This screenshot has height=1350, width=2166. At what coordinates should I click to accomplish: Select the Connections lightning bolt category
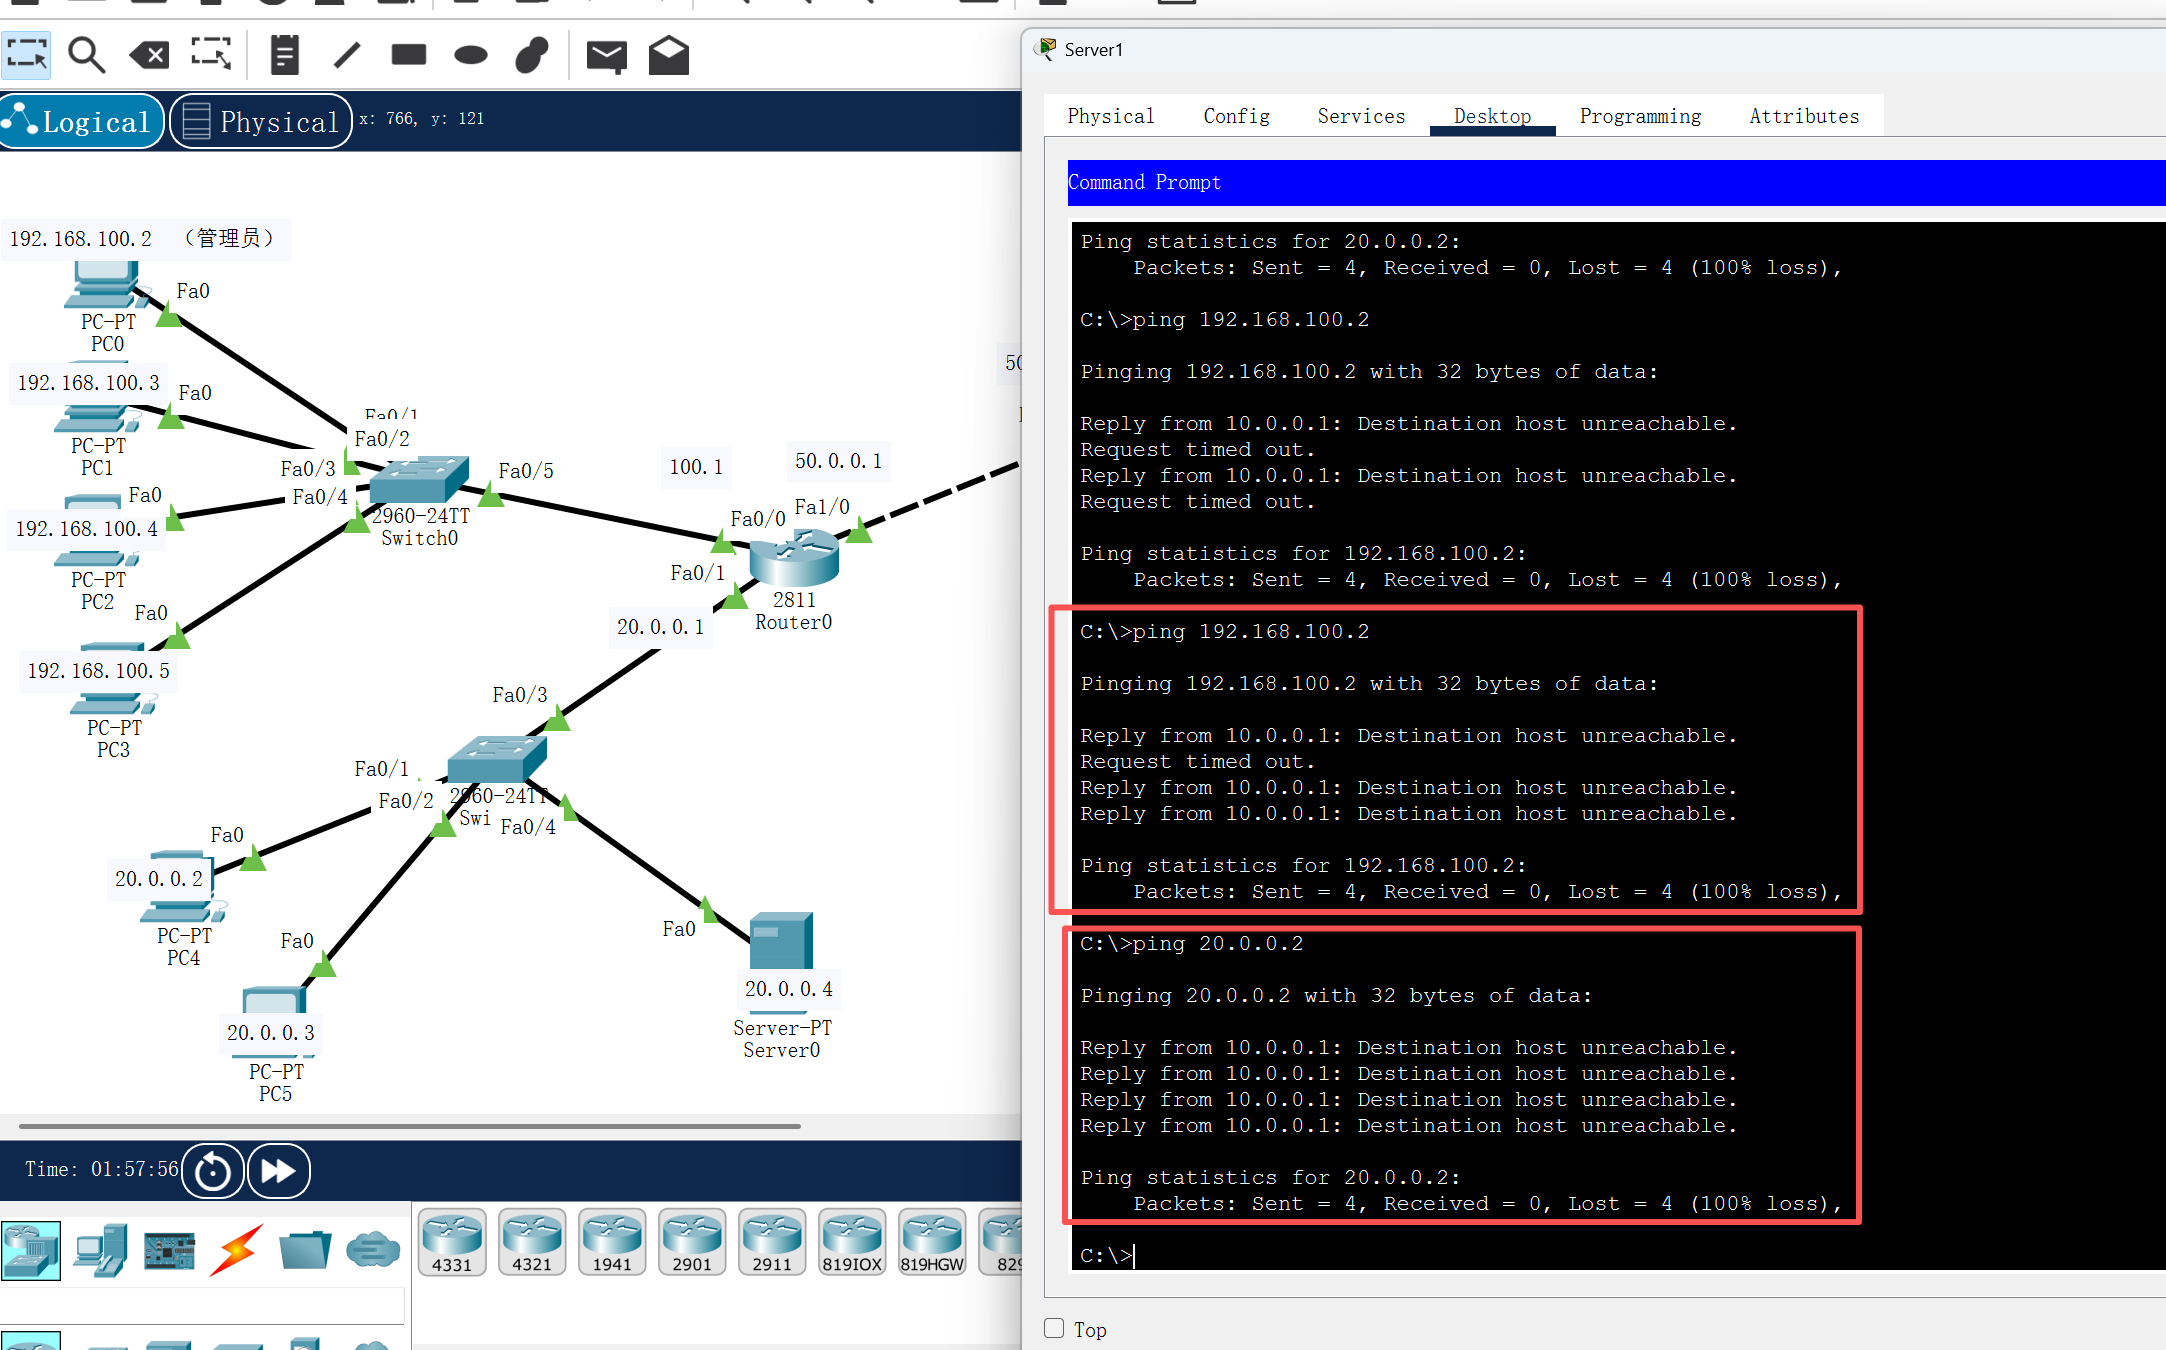(x=237, y=1249)
